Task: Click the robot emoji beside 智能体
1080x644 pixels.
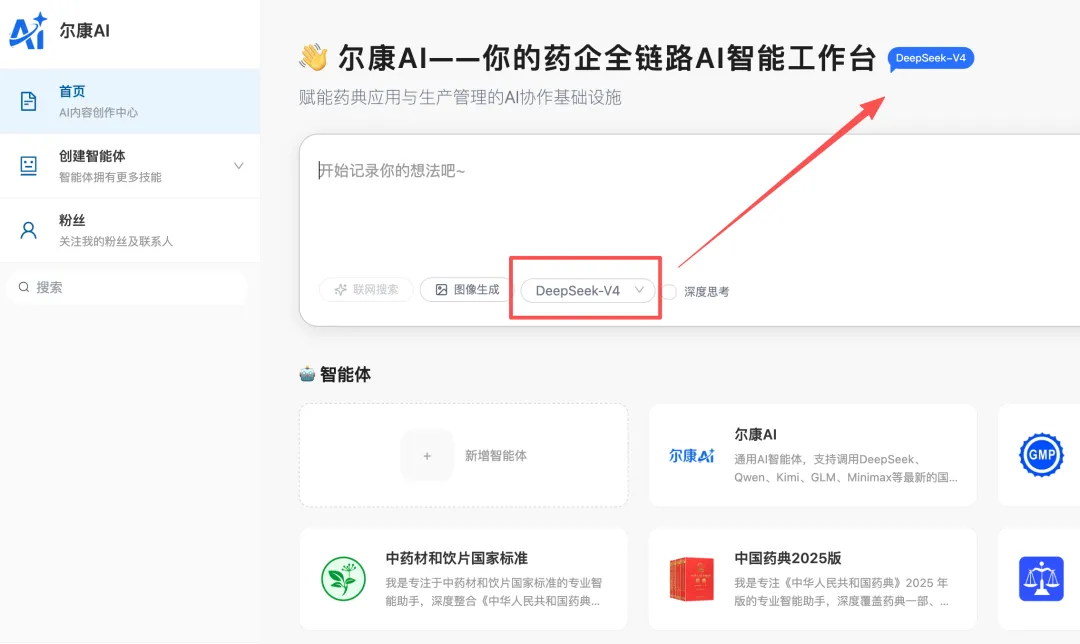Action: (x=307, y=374)
